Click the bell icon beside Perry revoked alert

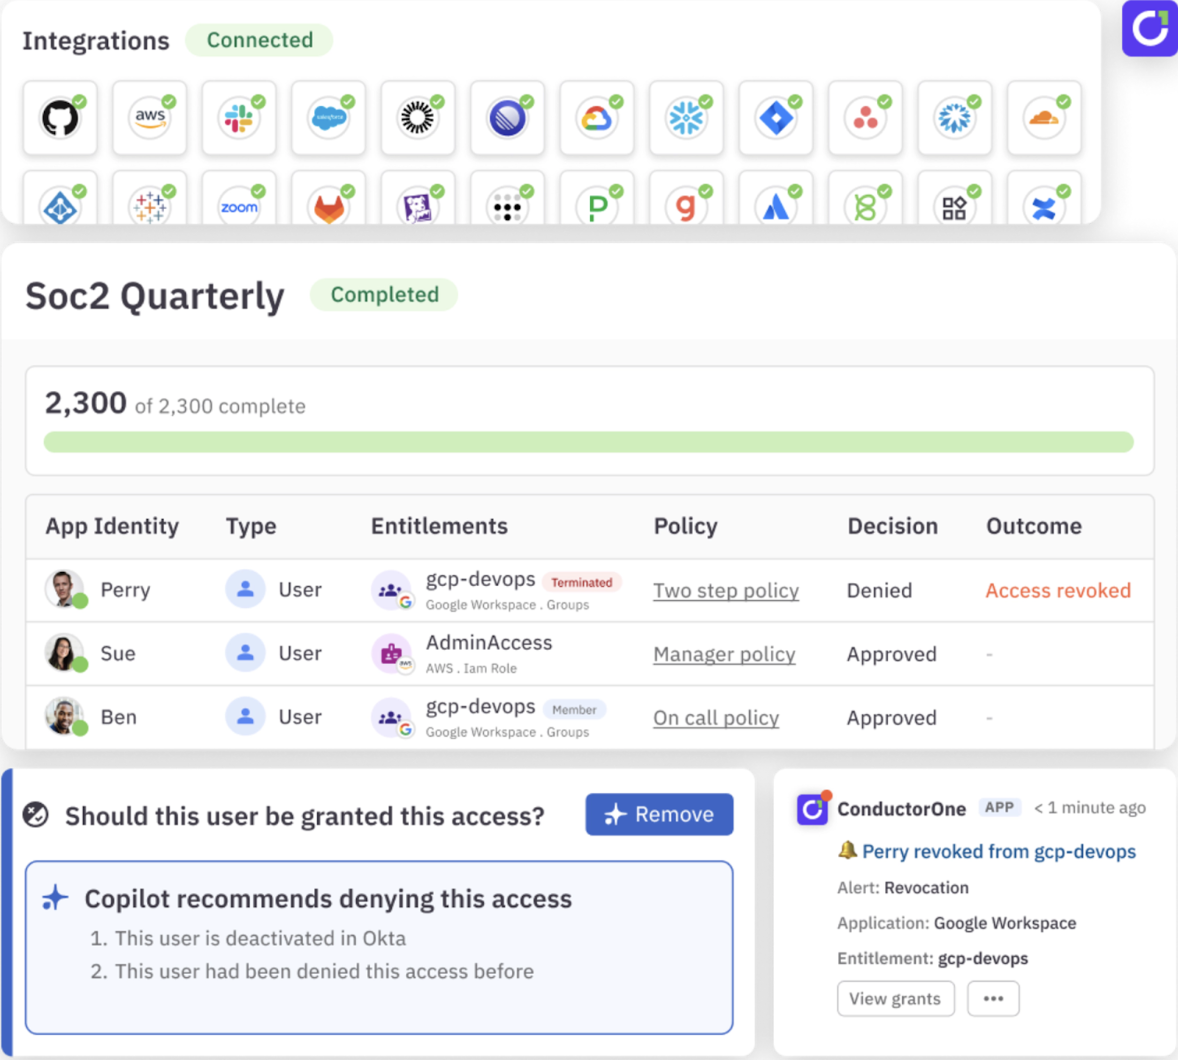[x=847, y=850]
